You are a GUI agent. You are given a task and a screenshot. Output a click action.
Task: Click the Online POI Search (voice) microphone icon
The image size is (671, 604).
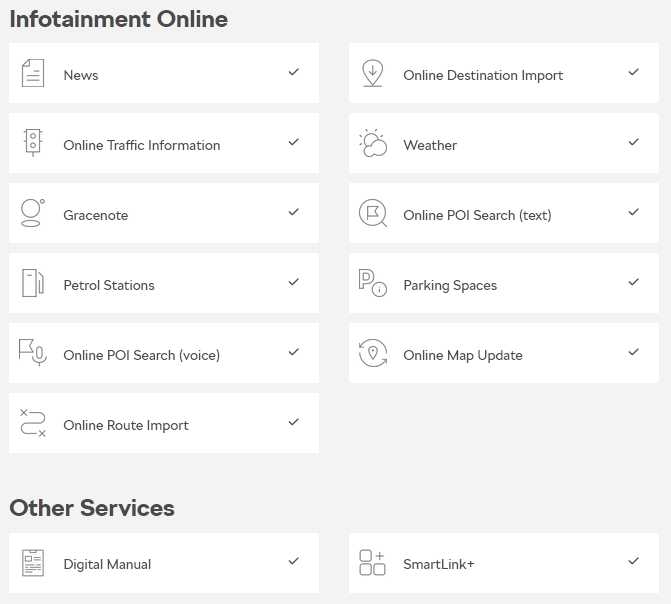point(33,353)
